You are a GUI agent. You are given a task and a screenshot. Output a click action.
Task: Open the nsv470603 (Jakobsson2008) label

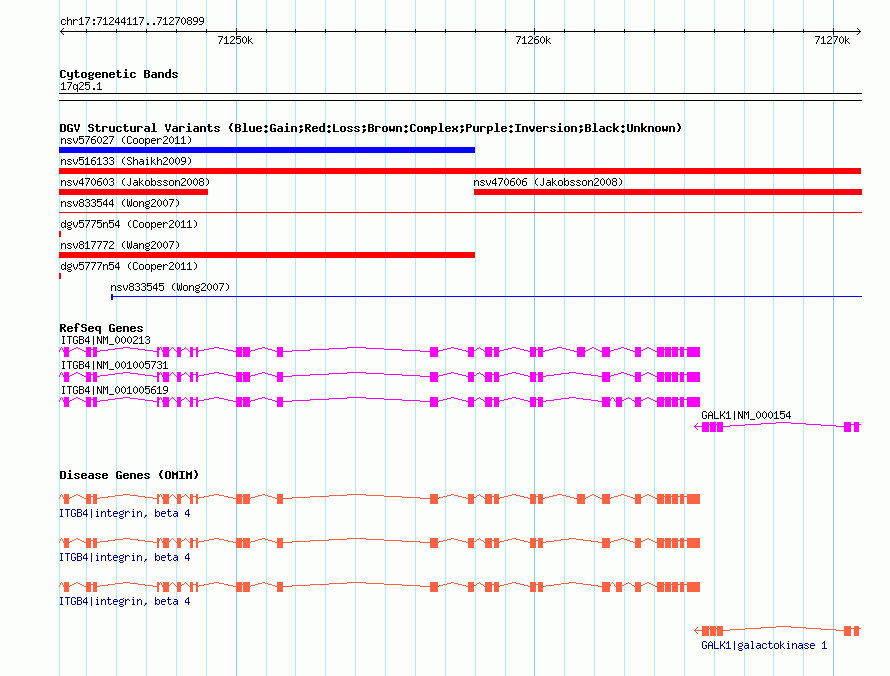point(135,182)
